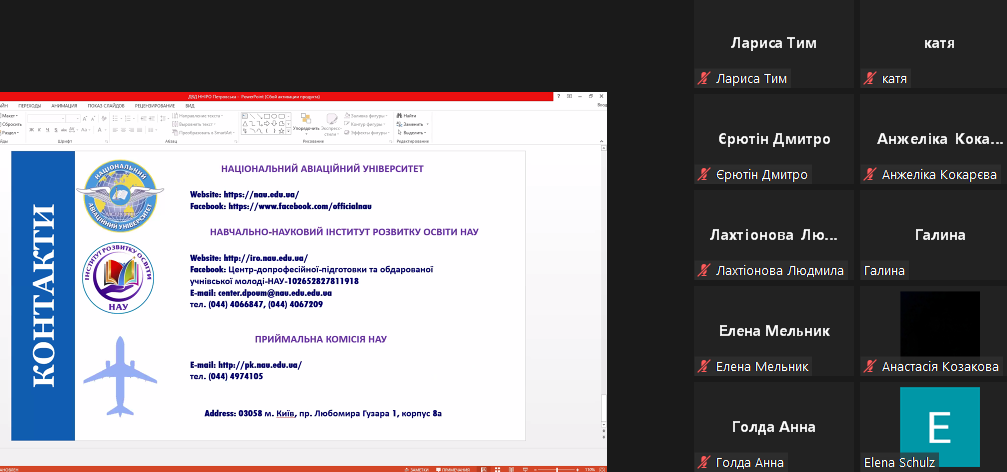1007x472 pixels.
Task: Click muted microphone icon next to катя
Action: [870, 79]
